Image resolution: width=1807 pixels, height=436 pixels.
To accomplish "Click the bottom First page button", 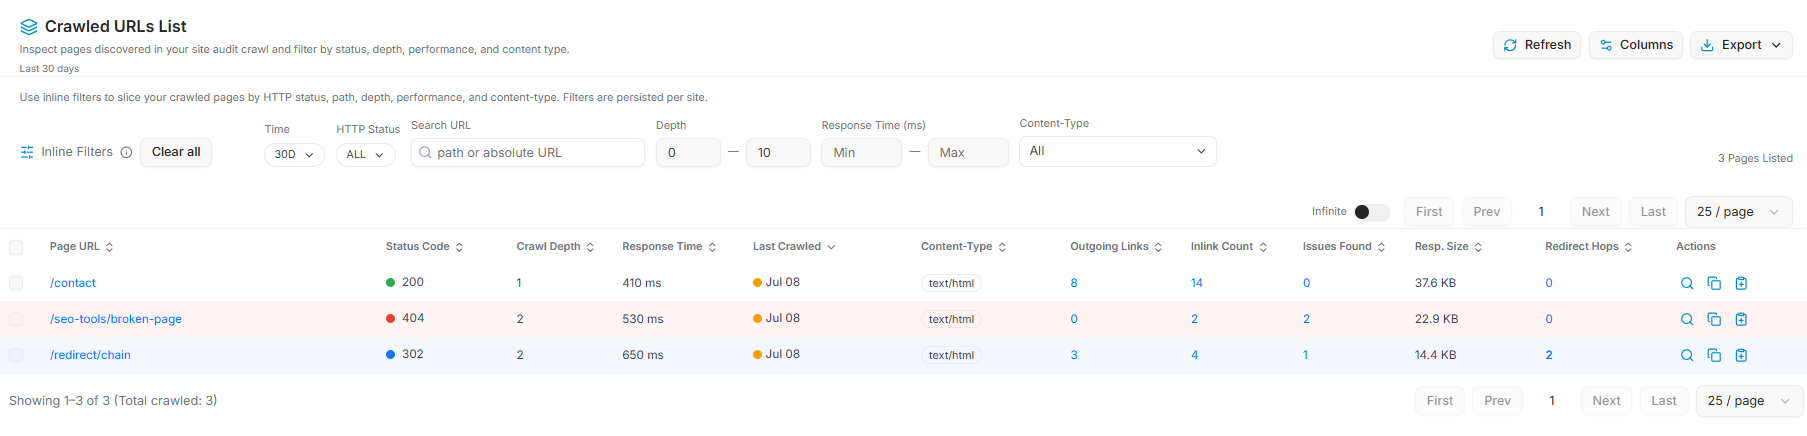I will pyautogui.click(x=1440, y=401).
